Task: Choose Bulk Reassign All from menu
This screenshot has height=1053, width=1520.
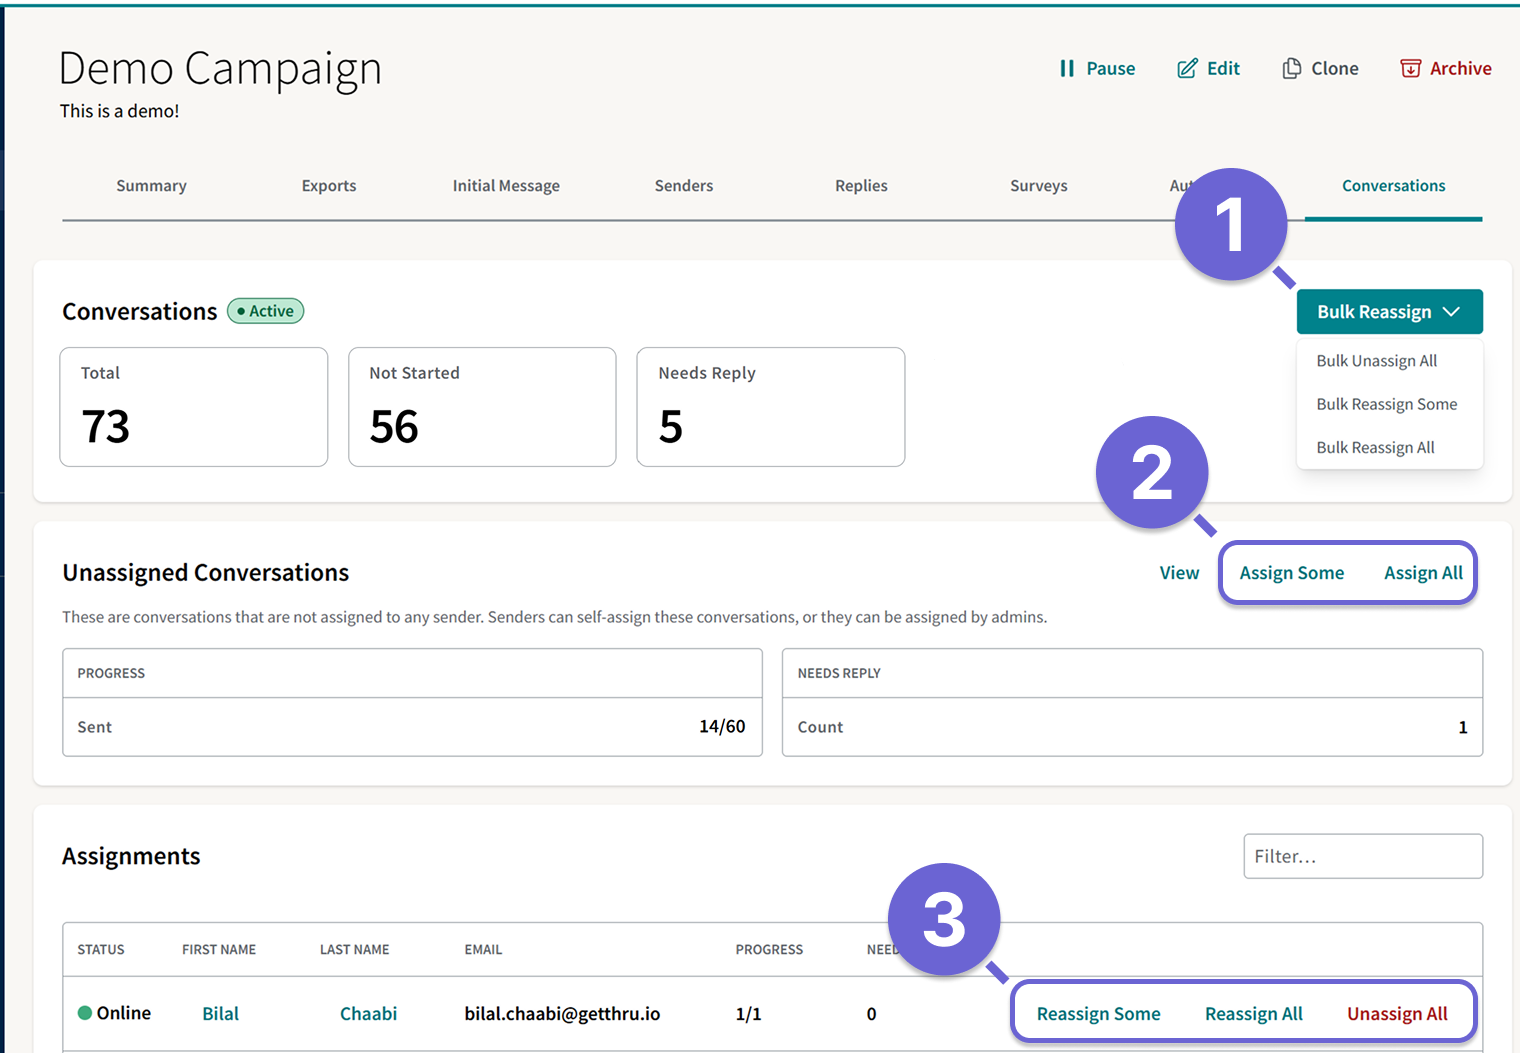Action: [1375, 448]
